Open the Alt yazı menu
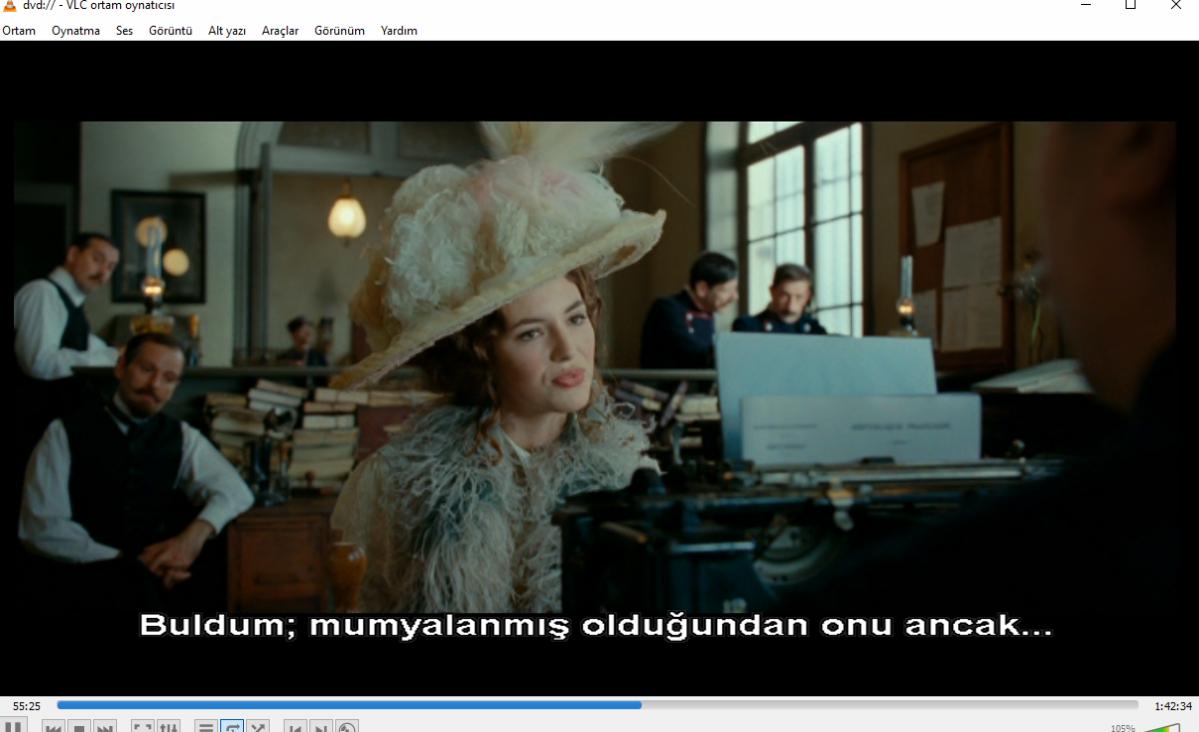Screen dimensions: 1199x732 tap(227, 31)
